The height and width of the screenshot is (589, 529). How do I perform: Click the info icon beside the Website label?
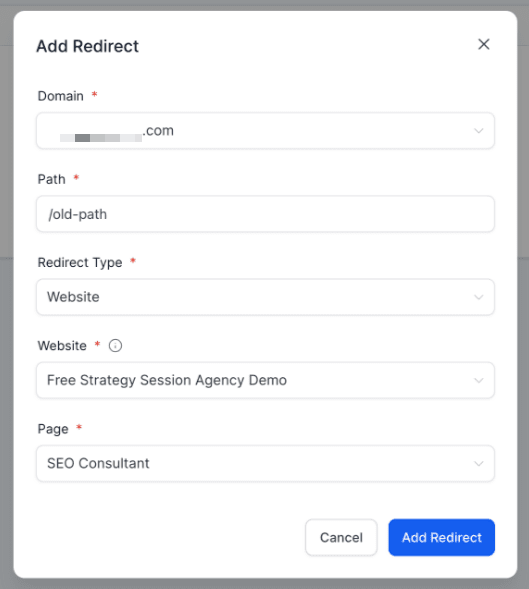point(115,346)
